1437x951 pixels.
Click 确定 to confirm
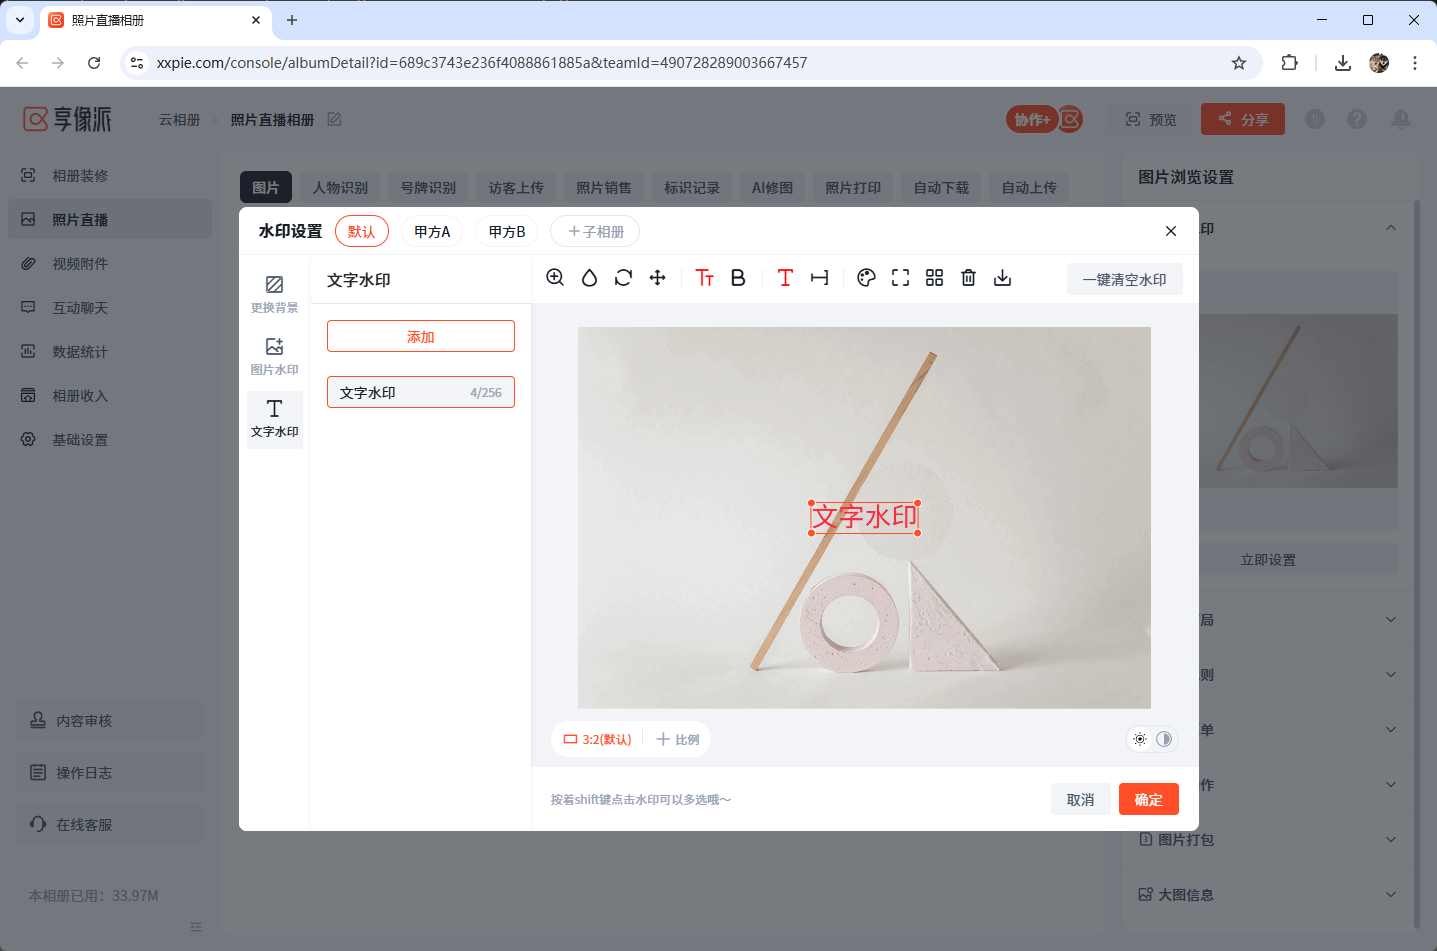(x=1149, y=799)
